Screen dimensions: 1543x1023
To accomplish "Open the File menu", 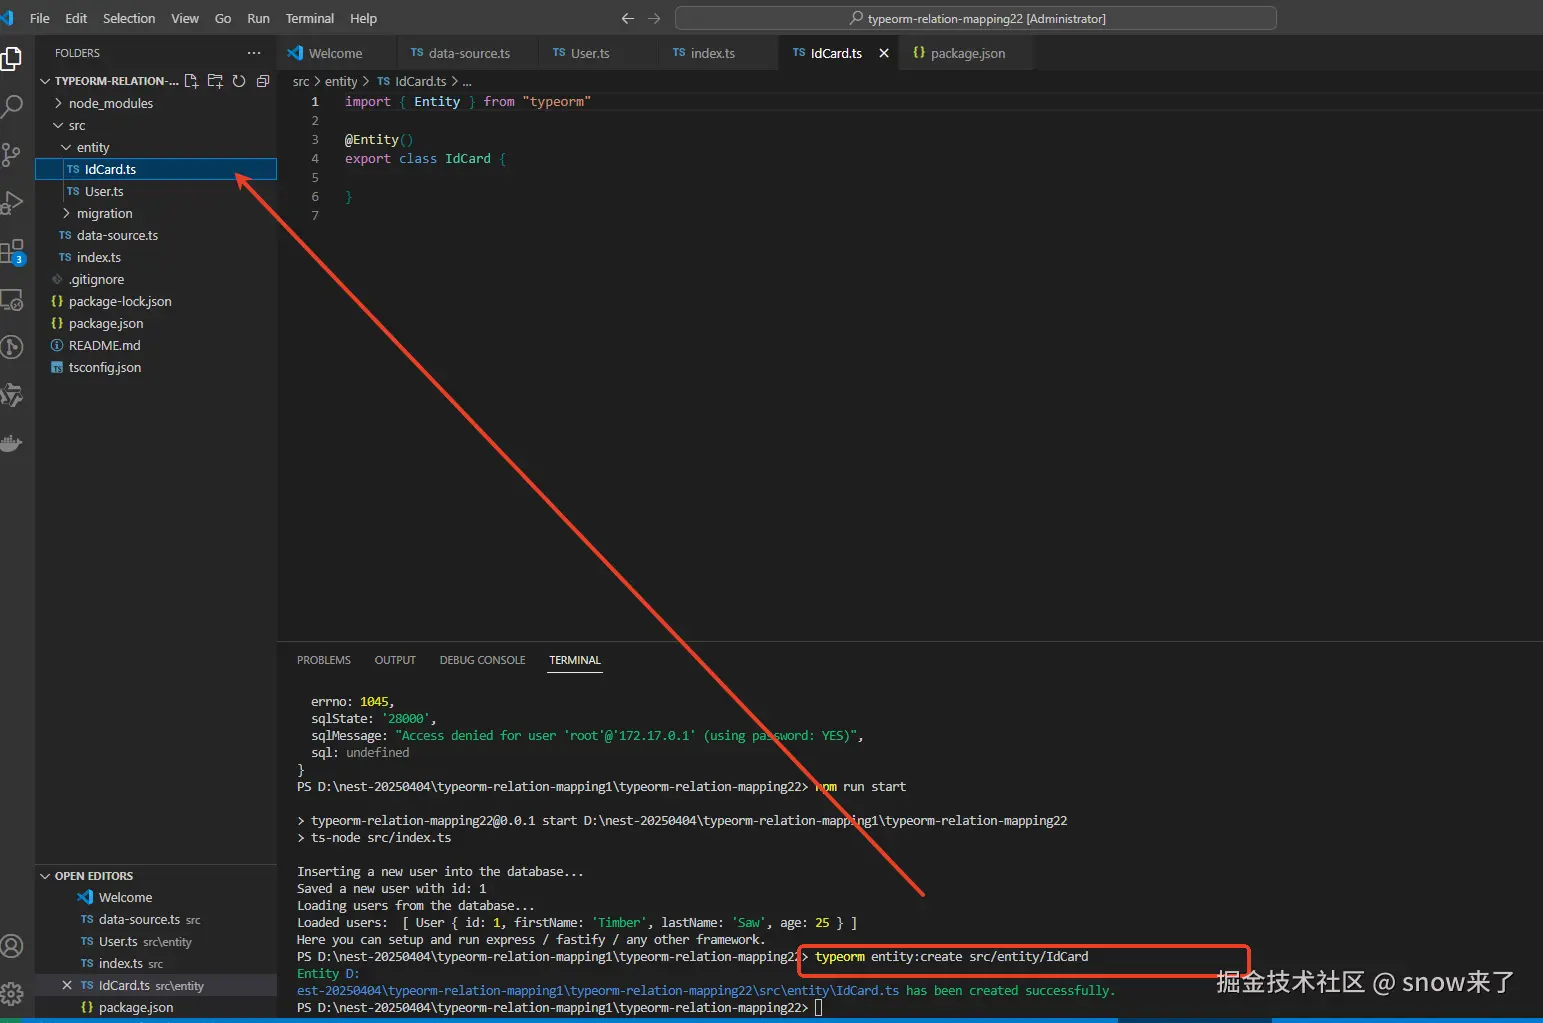I will click(x=40, y=18).
